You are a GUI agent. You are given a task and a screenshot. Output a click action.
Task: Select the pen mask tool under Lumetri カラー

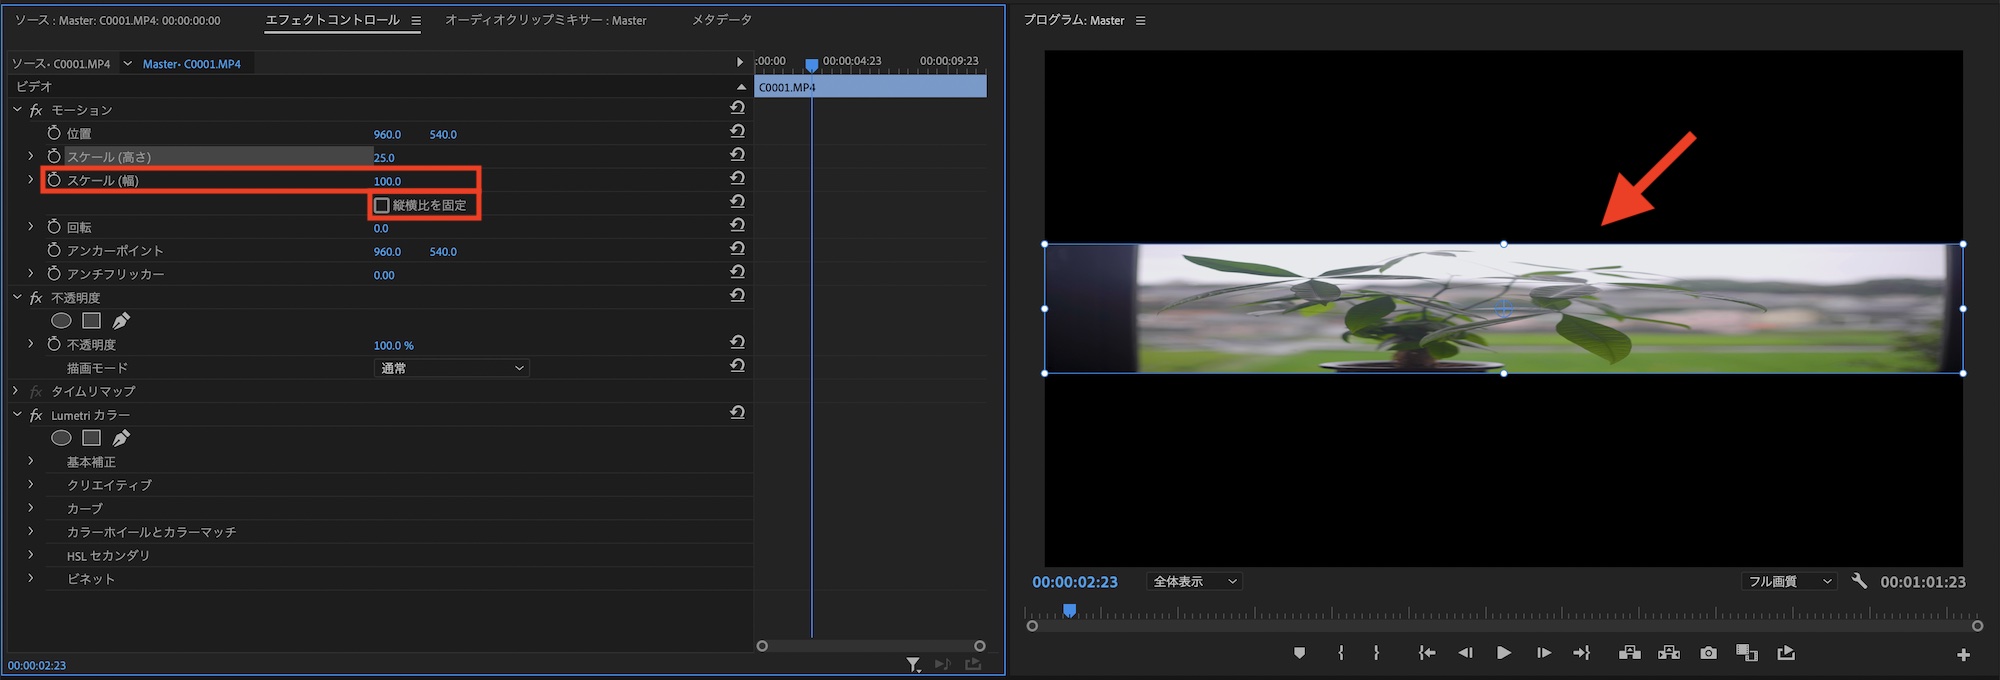pos(121,438)
